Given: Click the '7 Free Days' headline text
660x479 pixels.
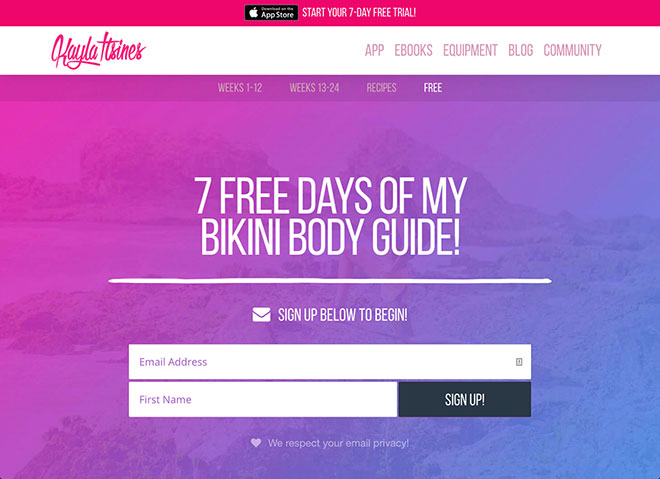Looking at the screenshot, I should pos(330,216).
